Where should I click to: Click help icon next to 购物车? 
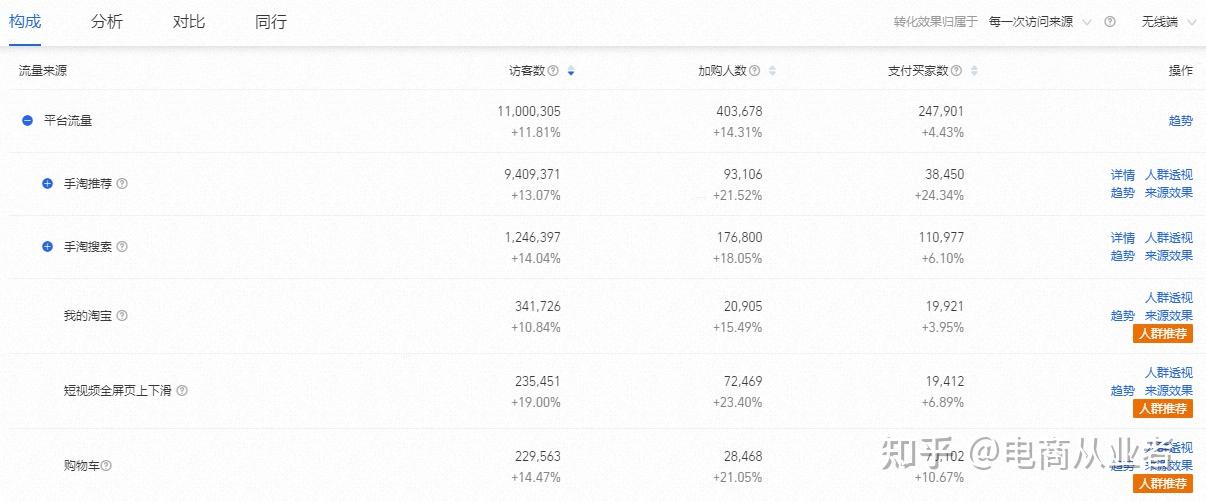pos(106,466)
